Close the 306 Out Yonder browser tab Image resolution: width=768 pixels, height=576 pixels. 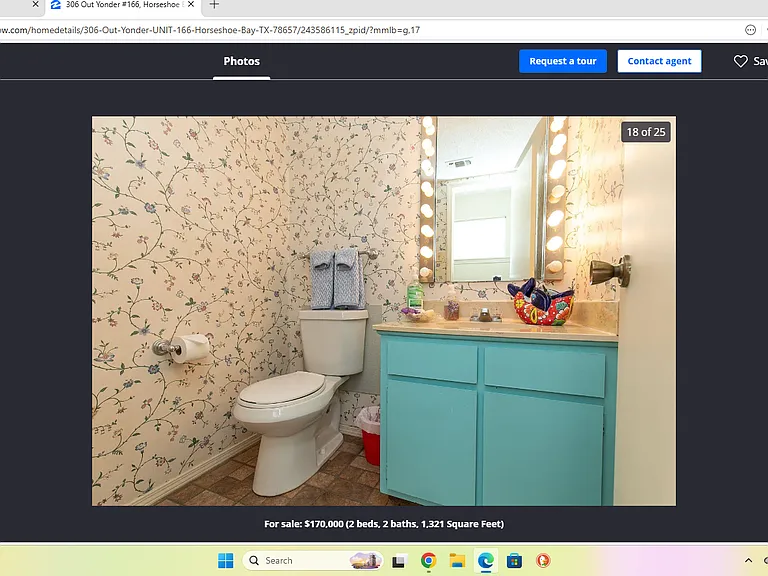pyautogui.click(x=191, y=4)
